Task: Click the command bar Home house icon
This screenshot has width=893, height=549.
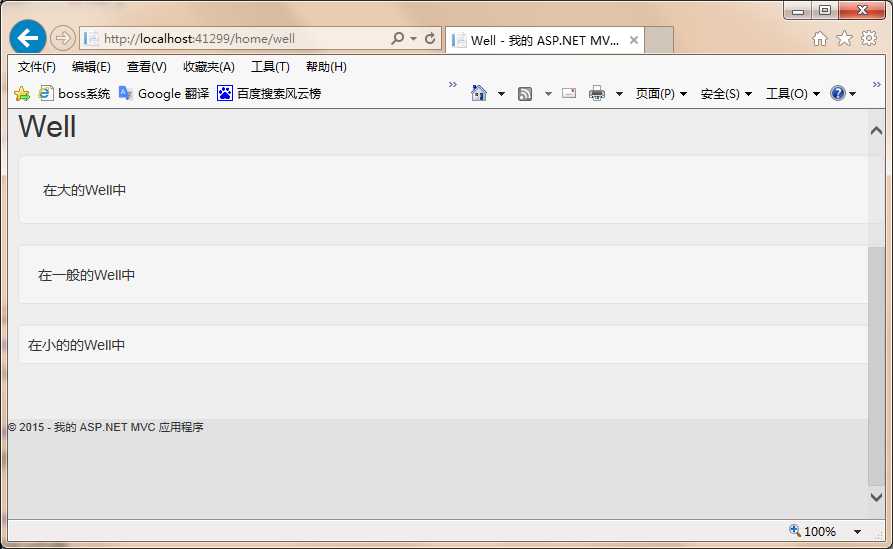Action: [479, 93]
